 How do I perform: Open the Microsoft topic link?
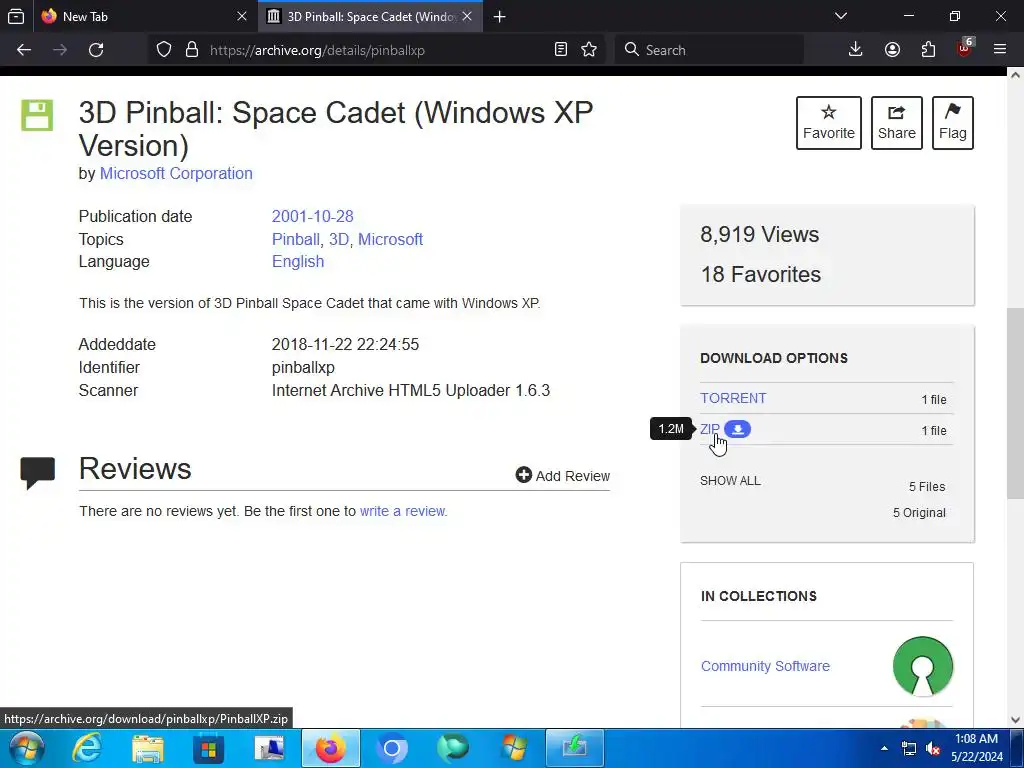click(391, 239)
